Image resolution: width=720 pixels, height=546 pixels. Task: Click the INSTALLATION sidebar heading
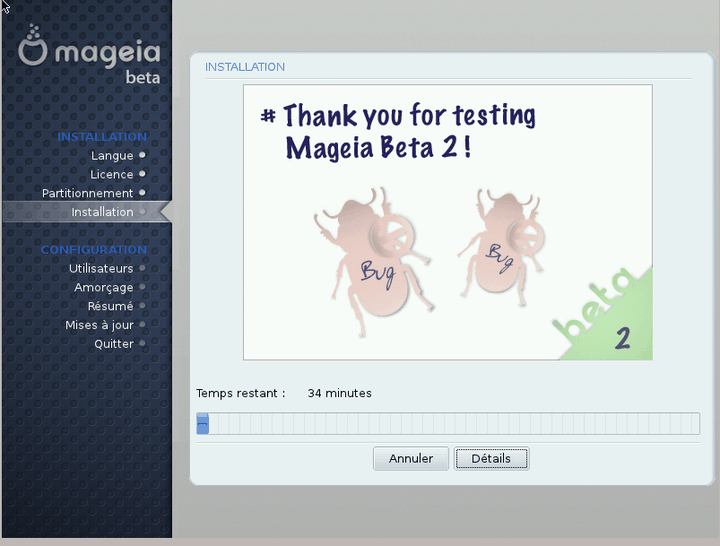[102, 137]
